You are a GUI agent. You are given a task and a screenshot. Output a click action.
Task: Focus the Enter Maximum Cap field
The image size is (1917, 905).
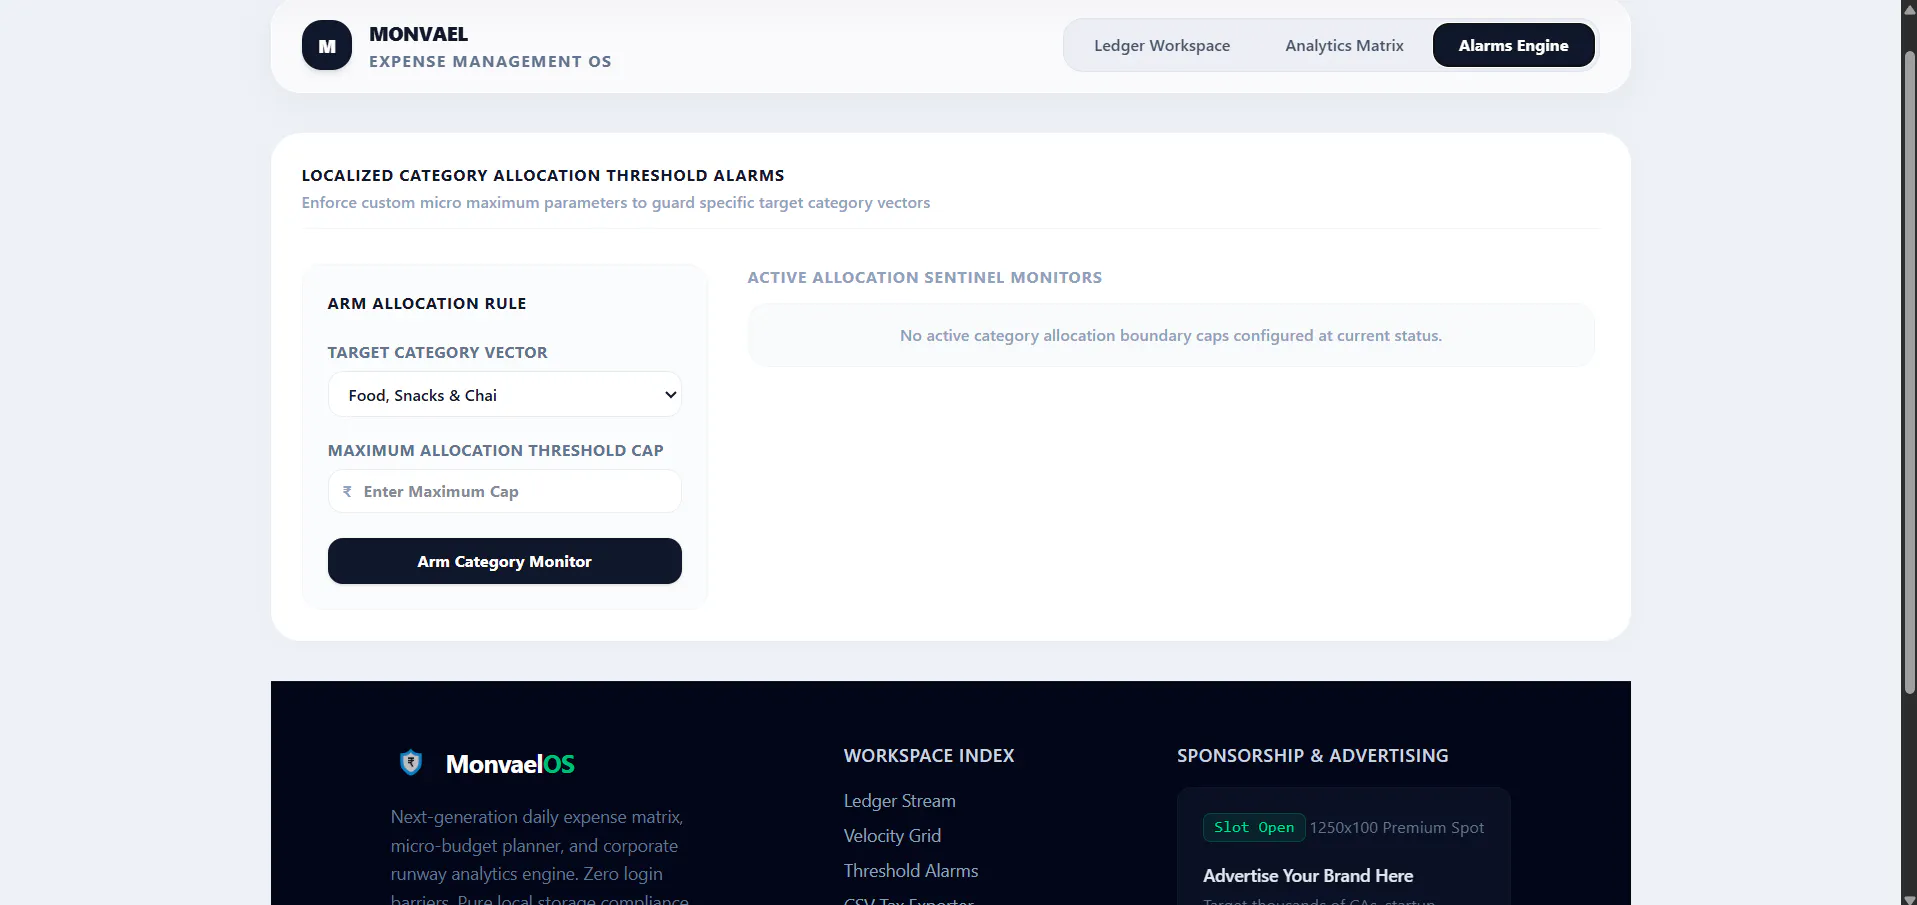point(505,492)
